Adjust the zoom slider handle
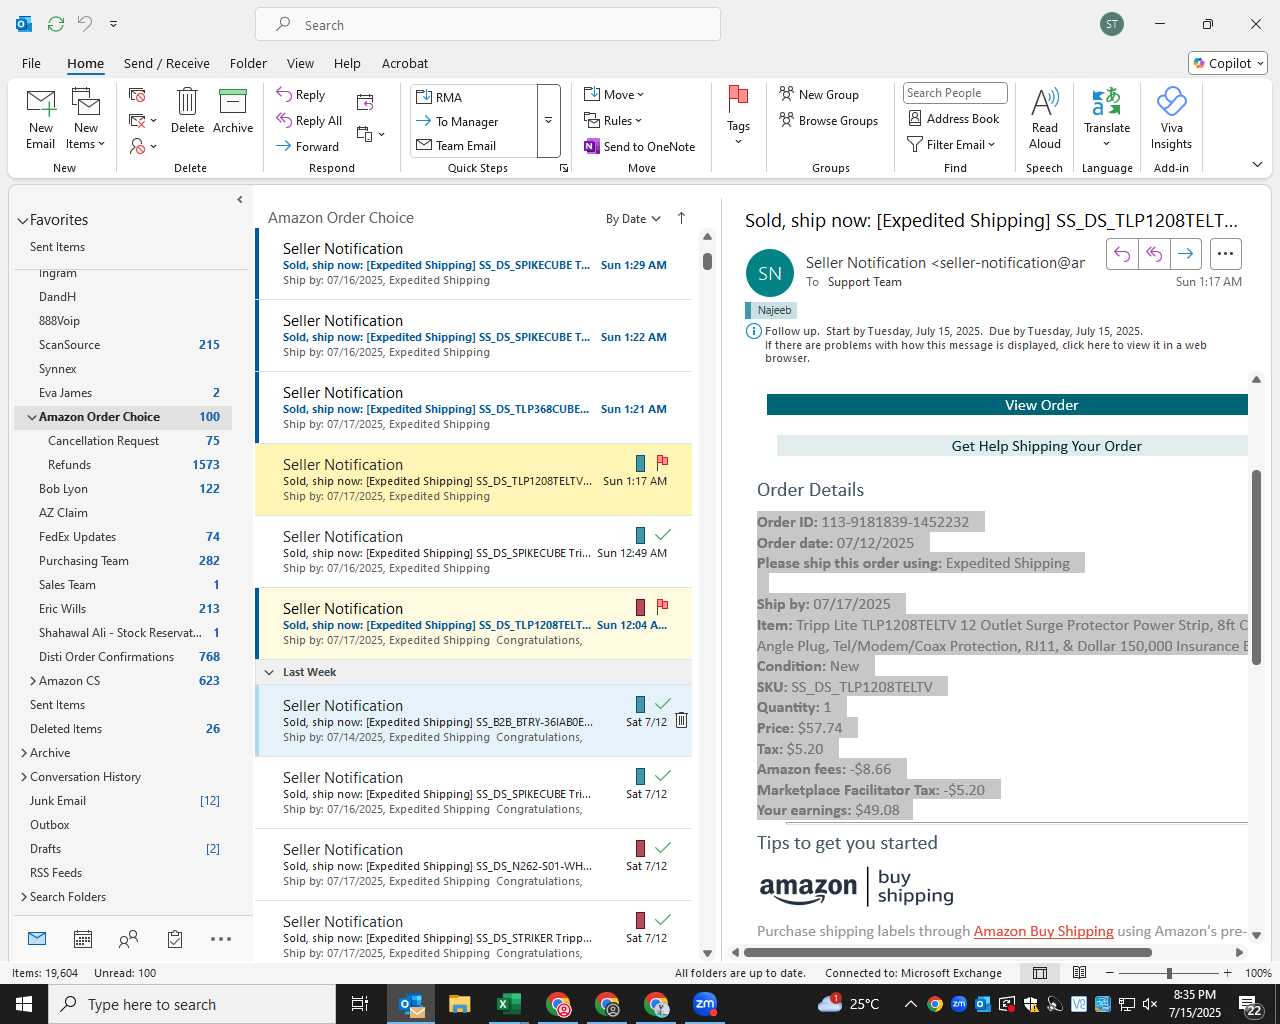Image resolution: width=1280 pixels, height=1024 pixels. tap(1169, 973)
